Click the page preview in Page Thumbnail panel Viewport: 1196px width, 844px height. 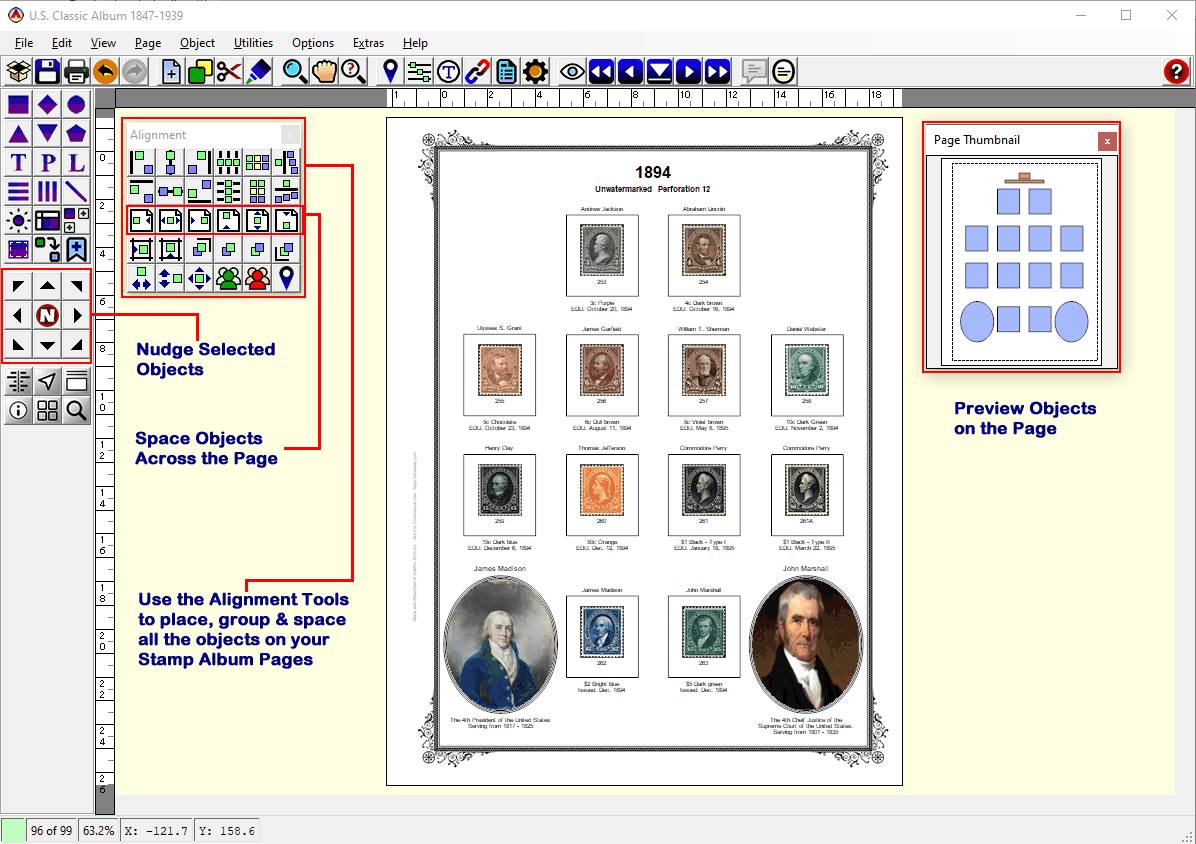click(1021, 262)
